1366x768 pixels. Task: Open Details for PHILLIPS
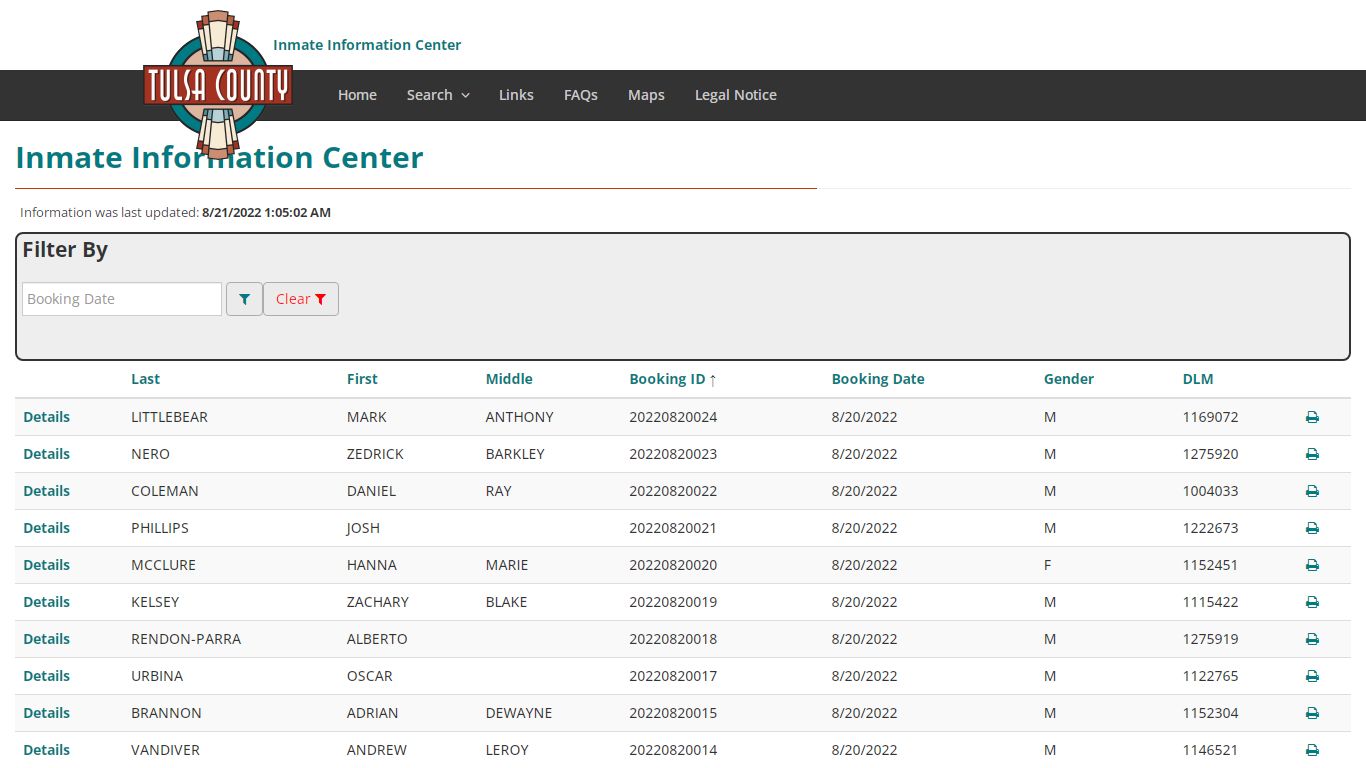click(x=47, y=528)
